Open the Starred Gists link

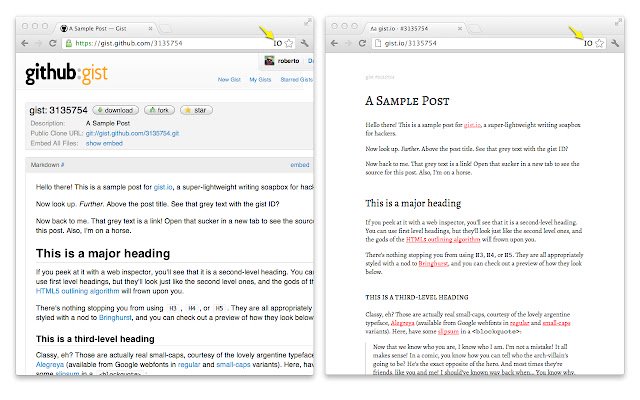click(x=297, y=80)
